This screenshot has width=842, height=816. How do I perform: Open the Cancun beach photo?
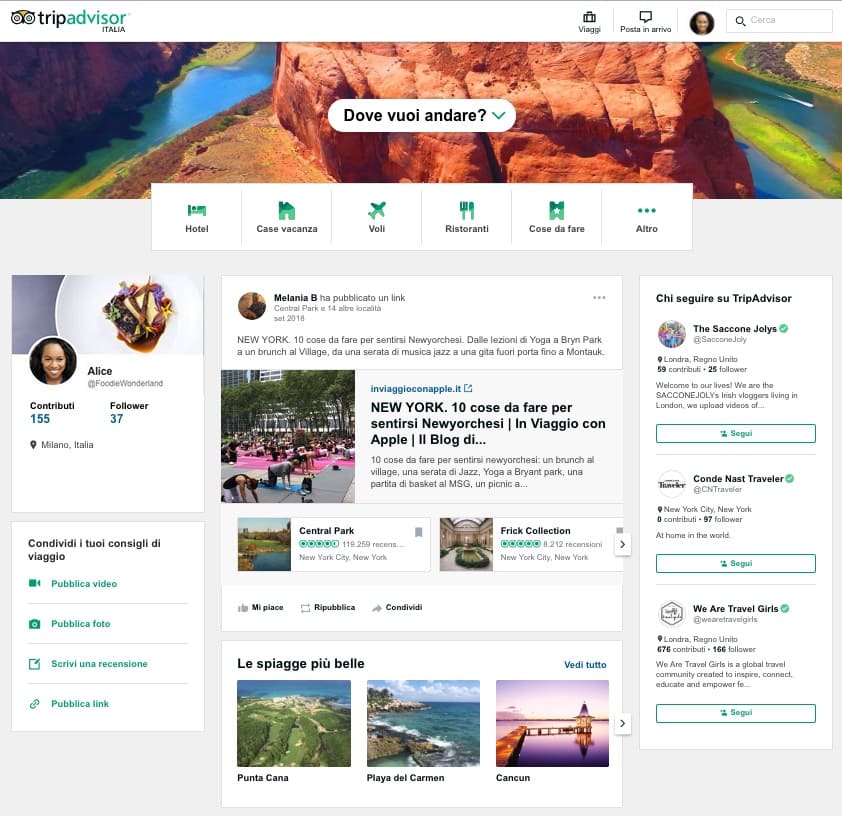tap(553, 724)
